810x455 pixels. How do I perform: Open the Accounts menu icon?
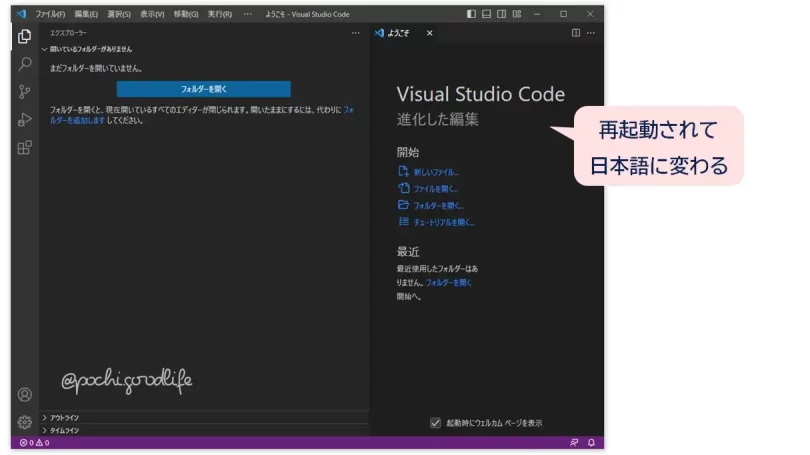24,395
